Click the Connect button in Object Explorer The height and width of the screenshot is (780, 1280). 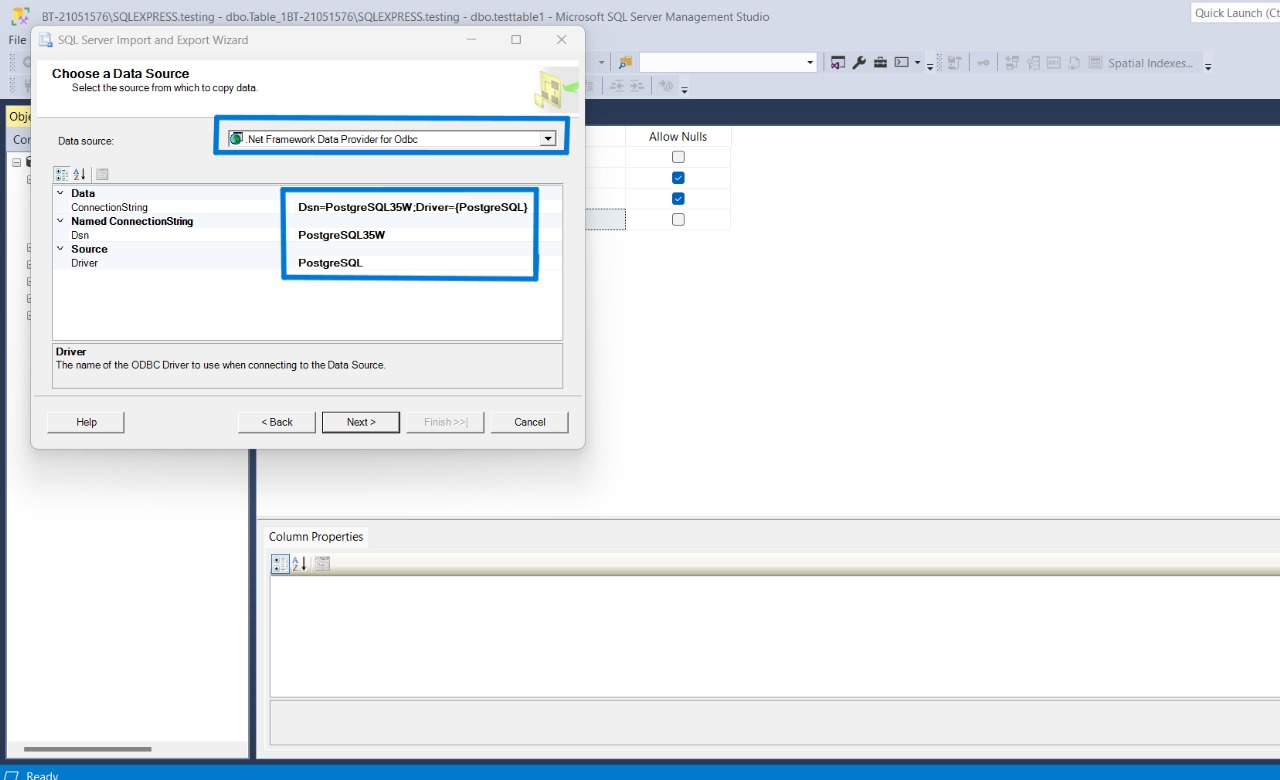21,140
